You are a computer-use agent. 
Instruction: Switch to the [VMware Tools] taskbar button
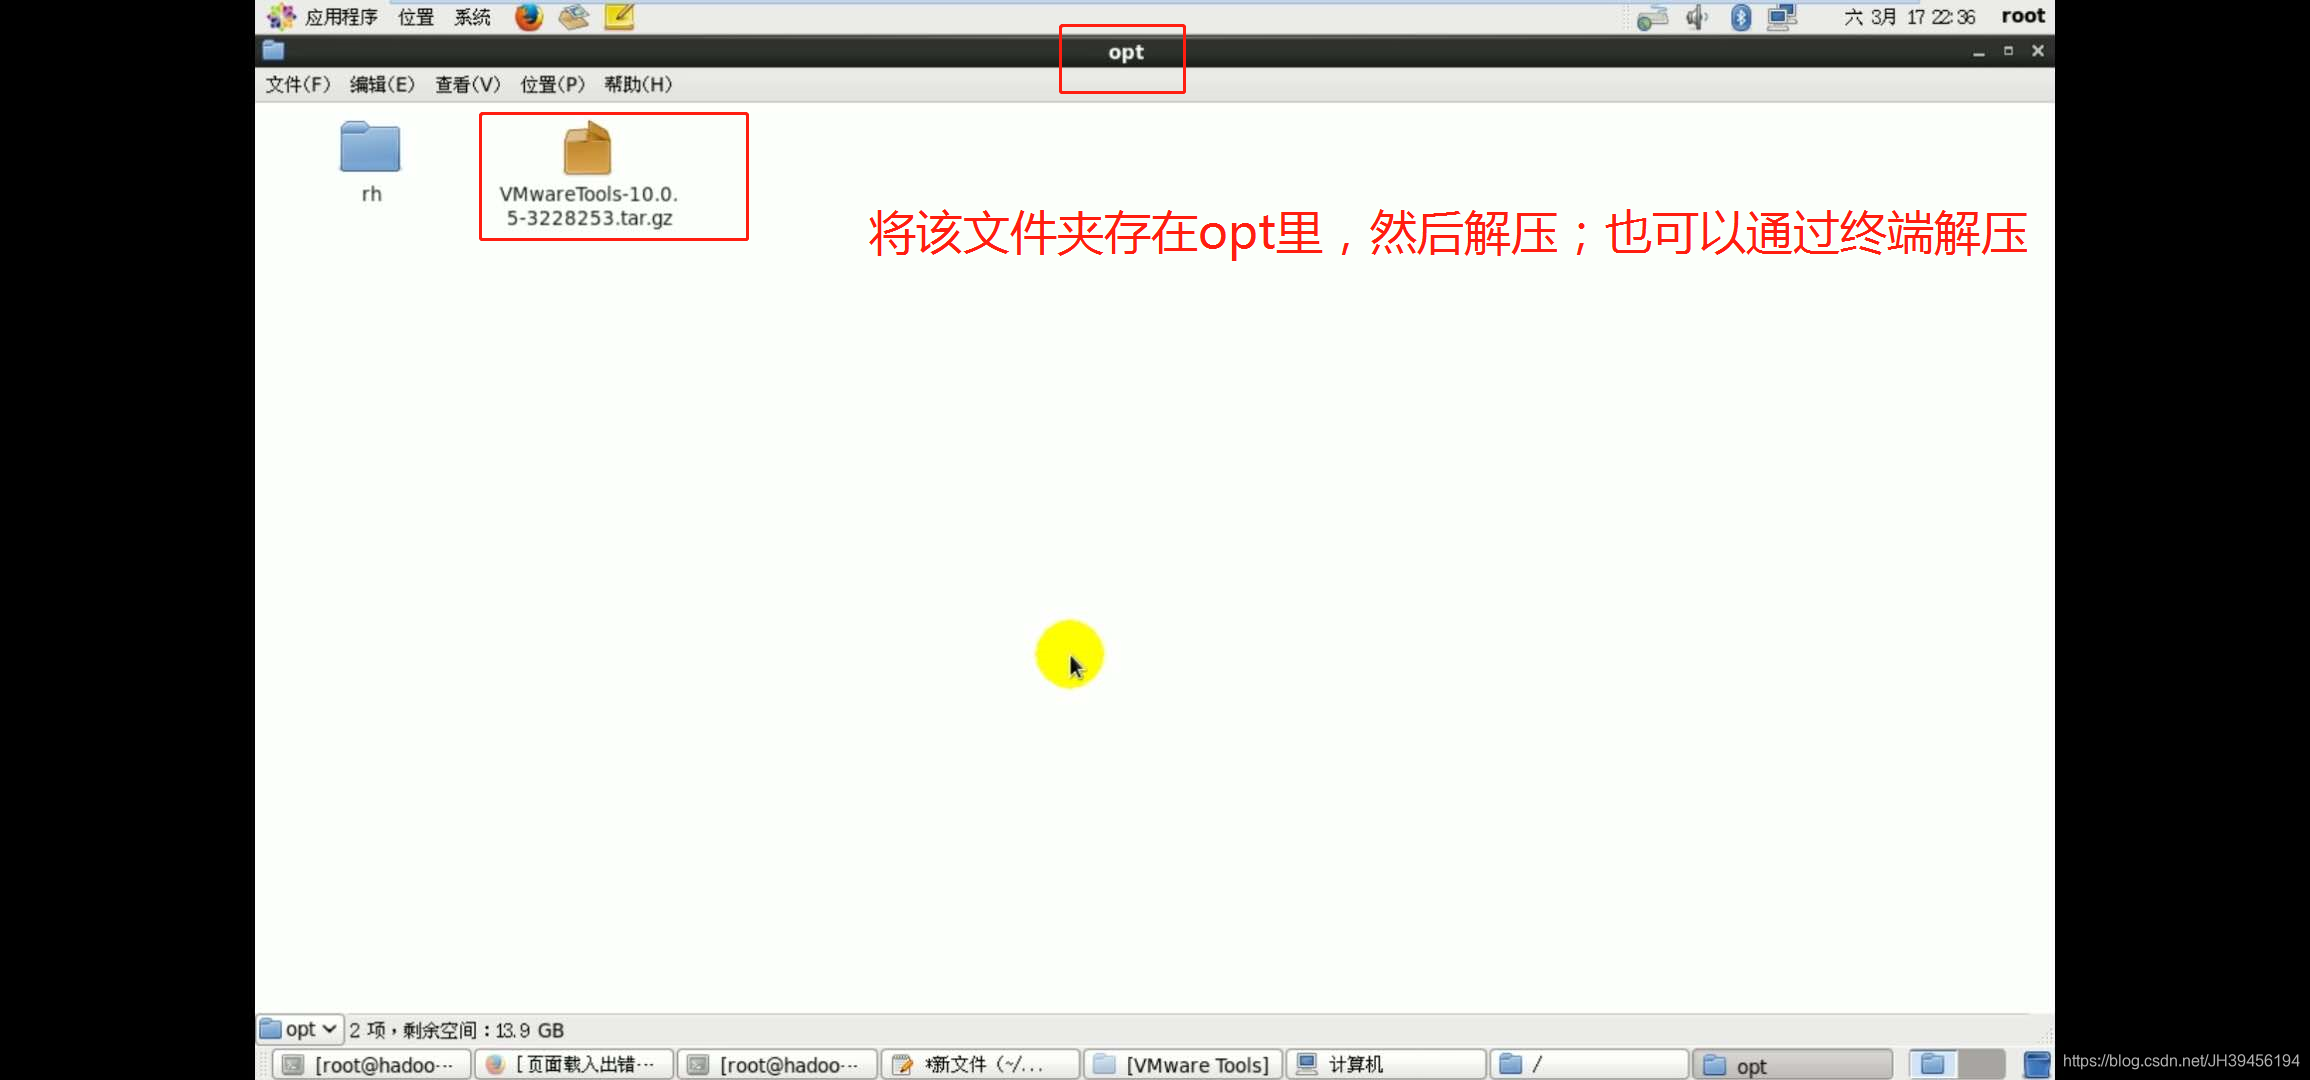(x=1184, y=1065)
